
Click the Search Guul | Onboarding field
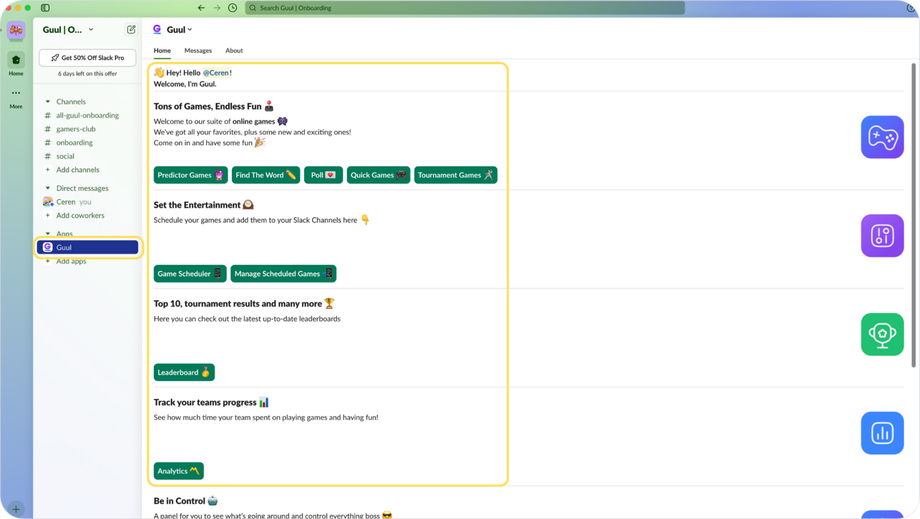click(x=465, y=8)
